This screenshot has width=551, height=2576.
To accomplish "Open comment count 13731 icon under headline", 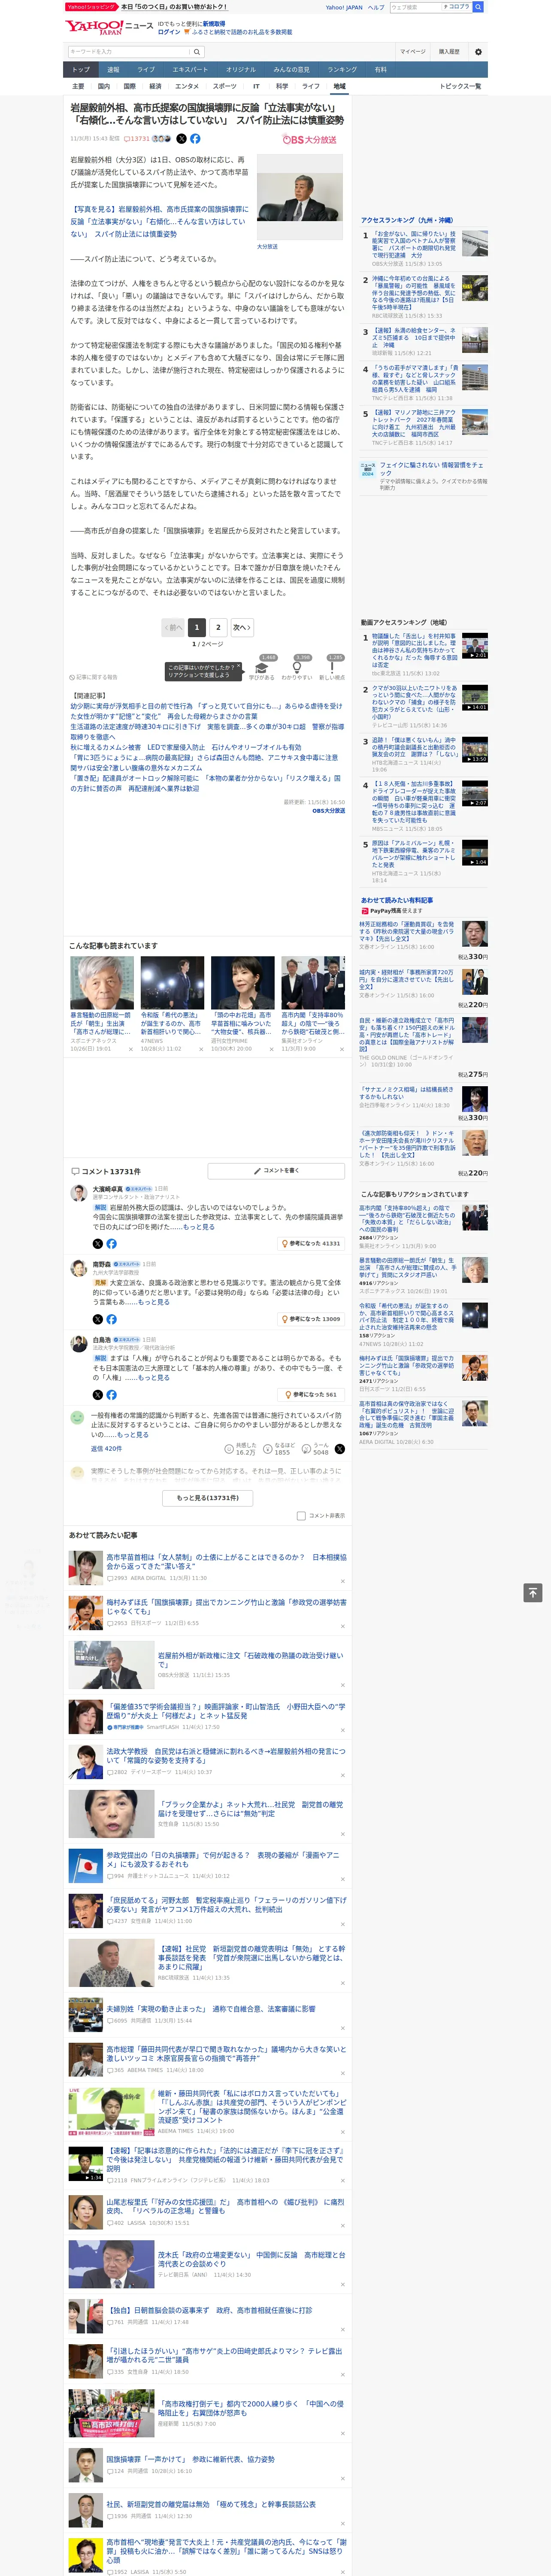I will point(137,139).
